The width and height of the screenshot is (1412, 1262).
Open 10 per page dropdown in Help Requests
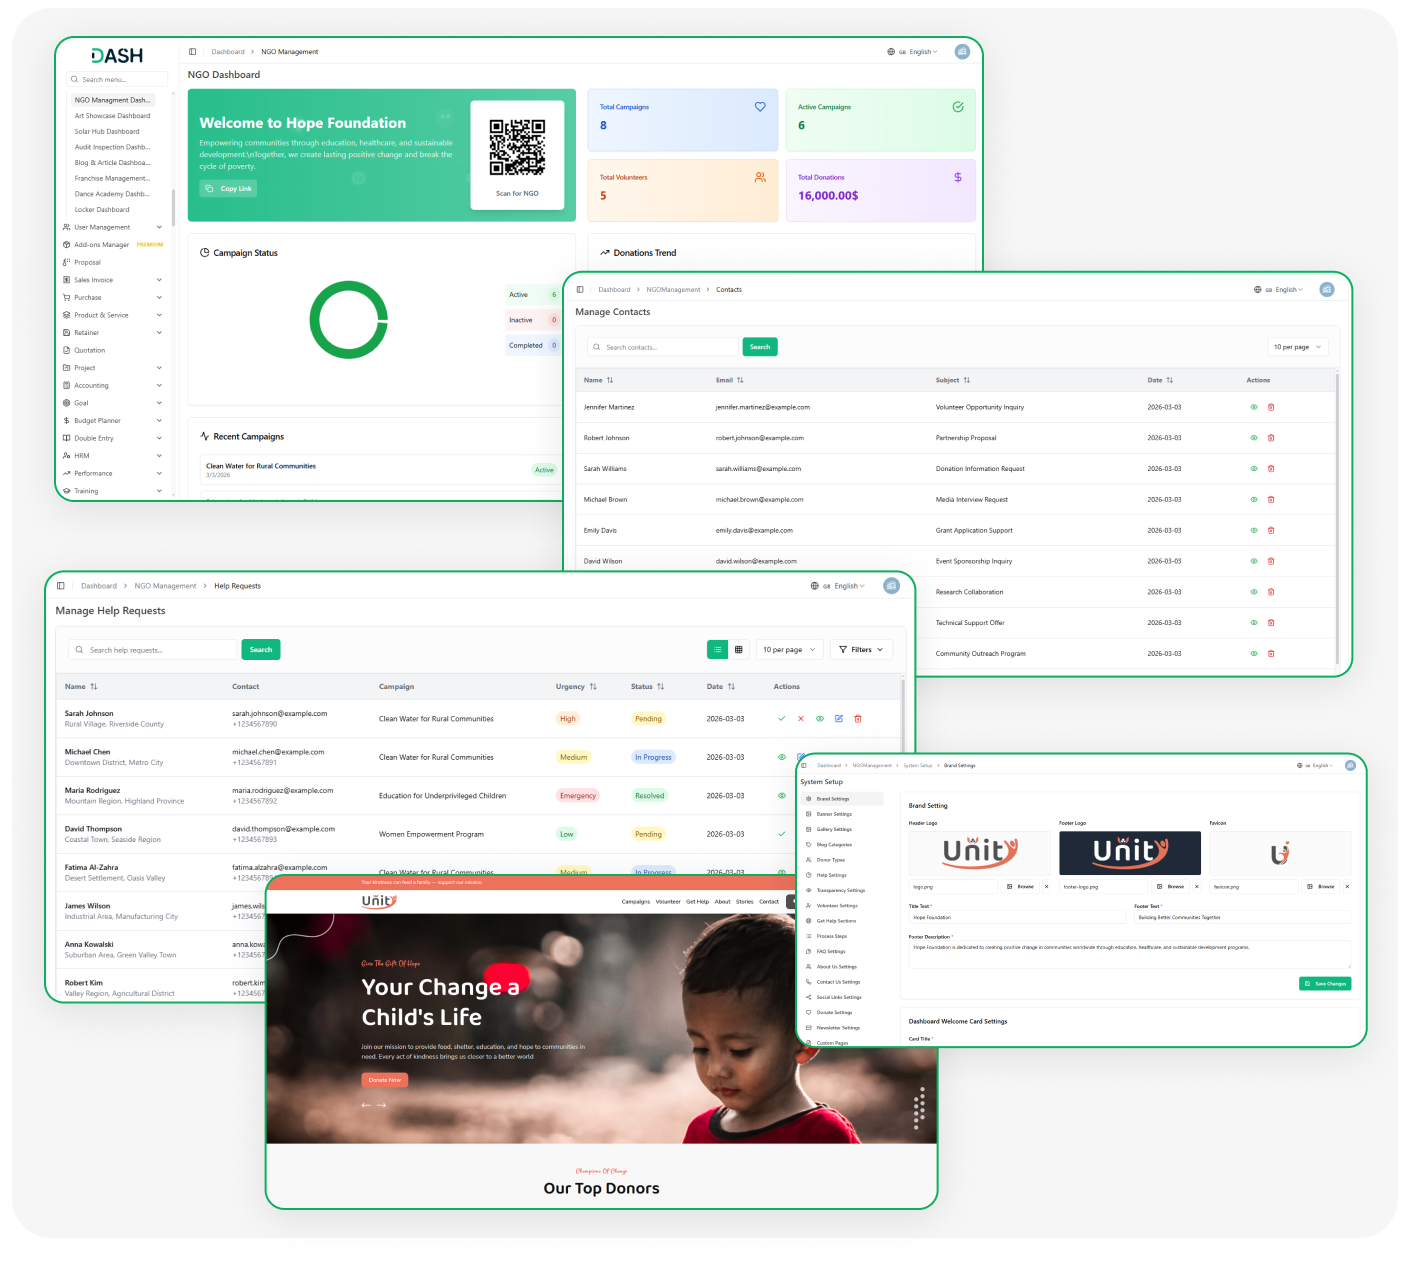[x=790, y=650]
